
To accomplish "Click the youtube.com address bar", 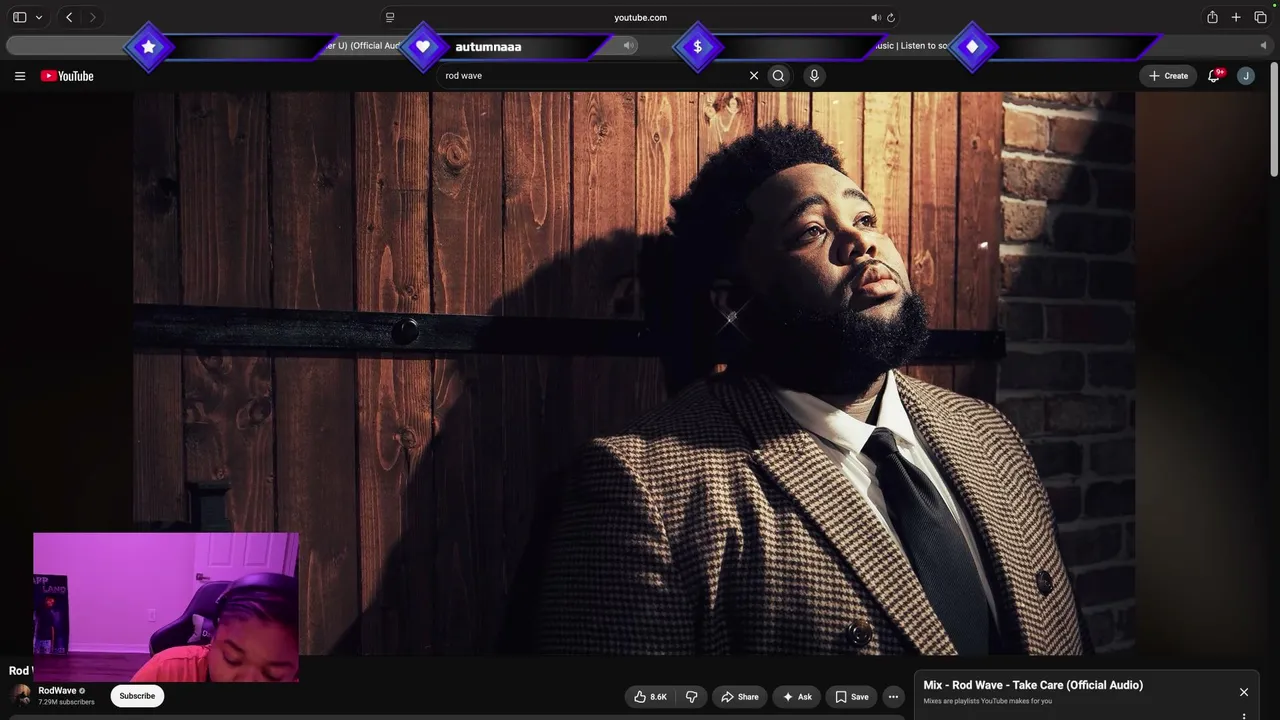I will 640,17.
